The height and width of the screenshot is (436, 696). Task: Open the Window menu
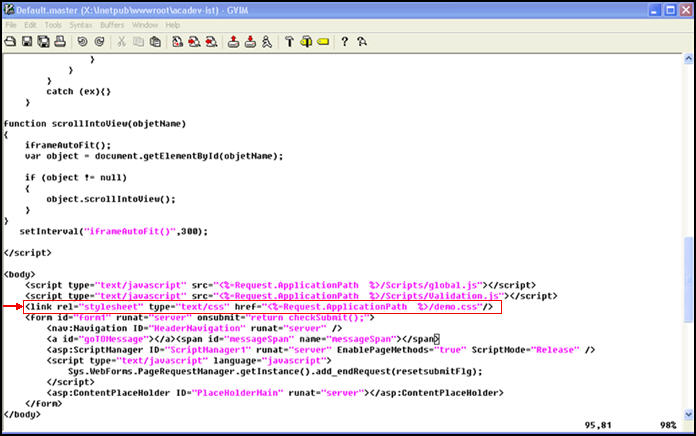145,24
